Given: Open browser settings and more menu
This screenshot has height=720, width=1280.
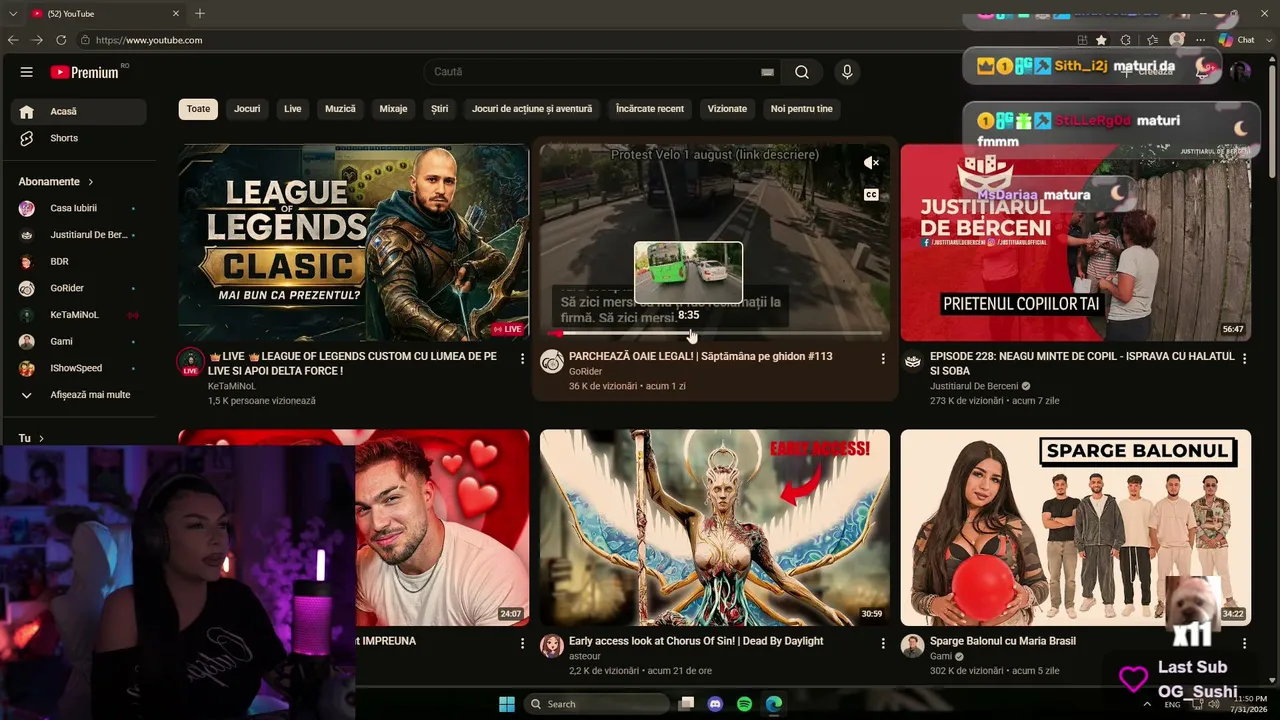Looking at the screenshot, I should click(x=1201, y=40).
